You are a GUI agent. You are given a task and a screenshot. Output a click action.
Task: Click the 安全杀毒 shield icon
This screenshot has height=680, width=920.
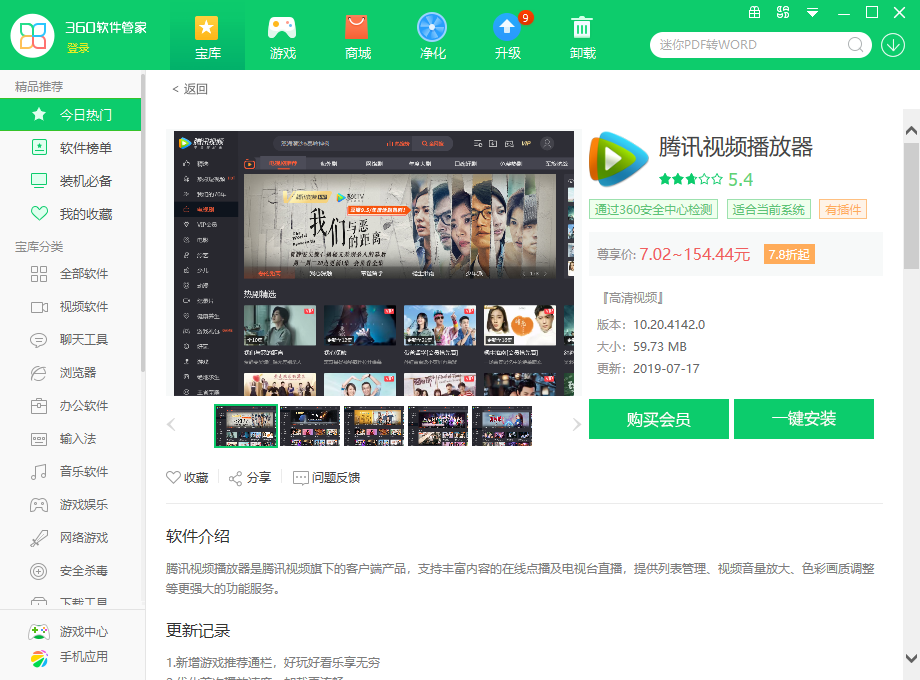(x=39, y=571)
